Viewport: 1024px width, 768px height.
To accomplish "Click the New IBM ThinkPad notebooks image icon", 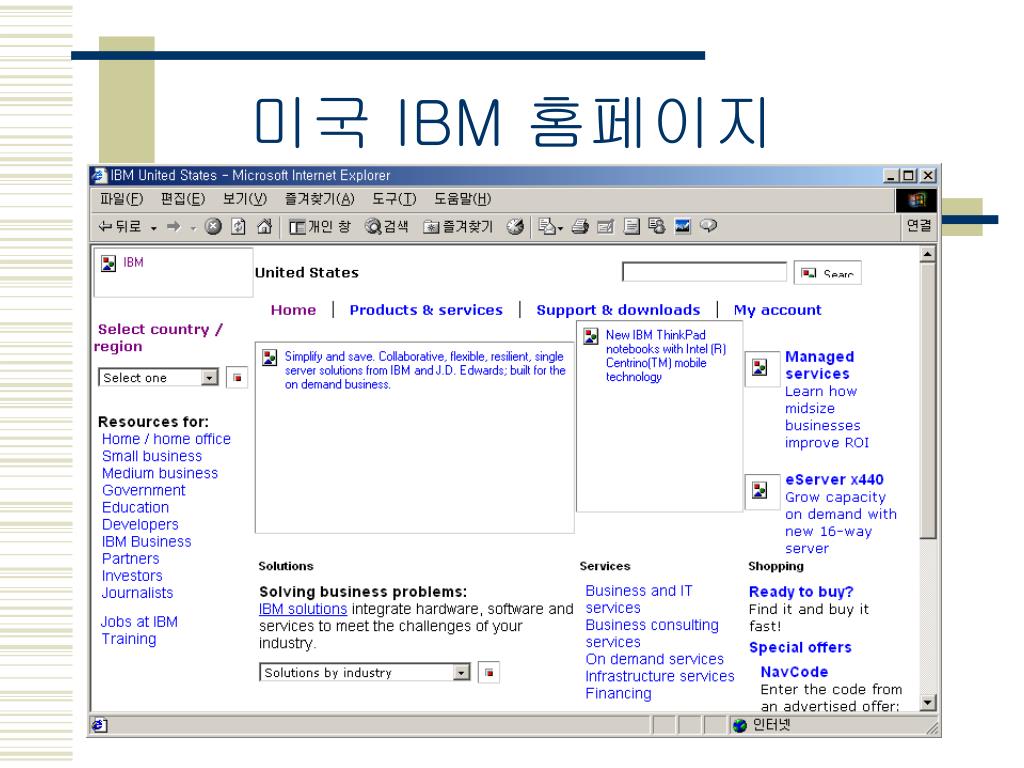I will tap(591, 336).
